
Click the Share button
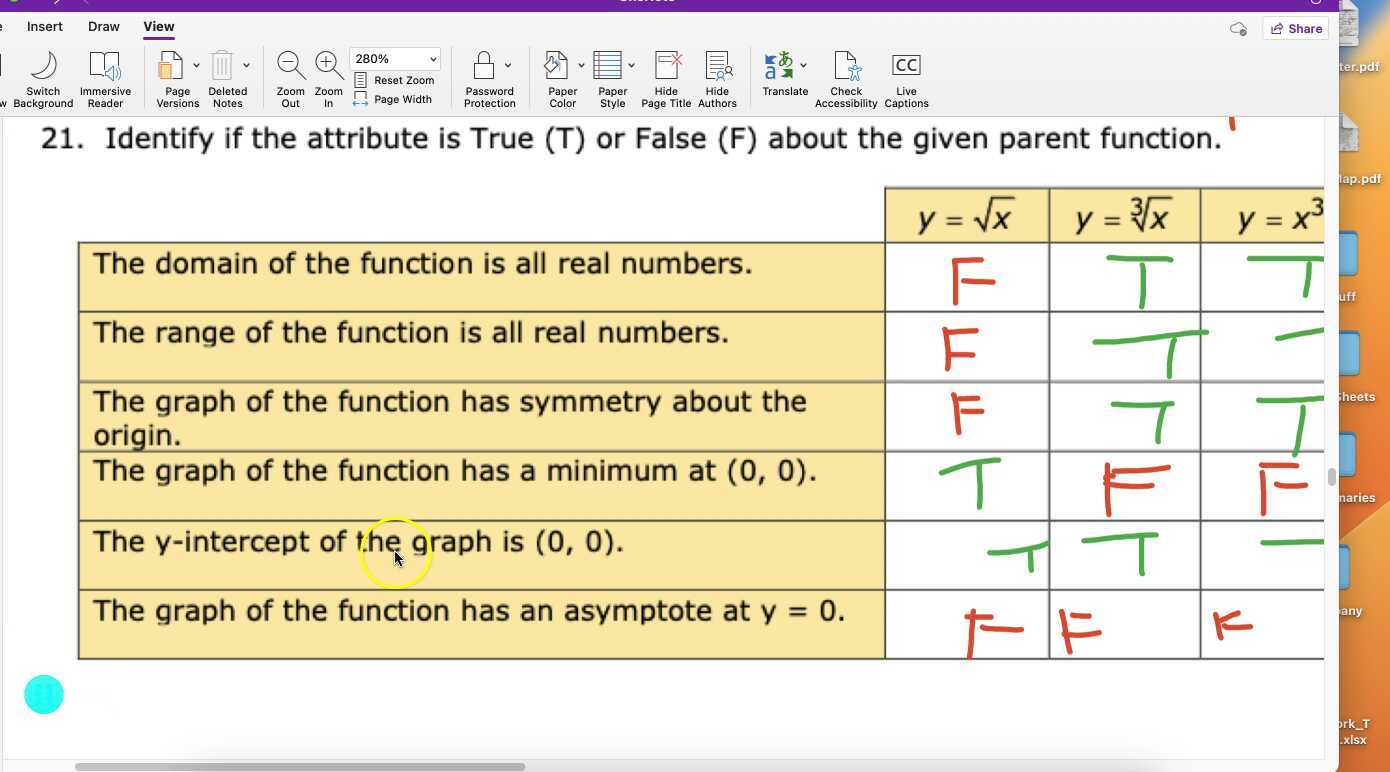pyautogui.click(x=1296, y=28)
